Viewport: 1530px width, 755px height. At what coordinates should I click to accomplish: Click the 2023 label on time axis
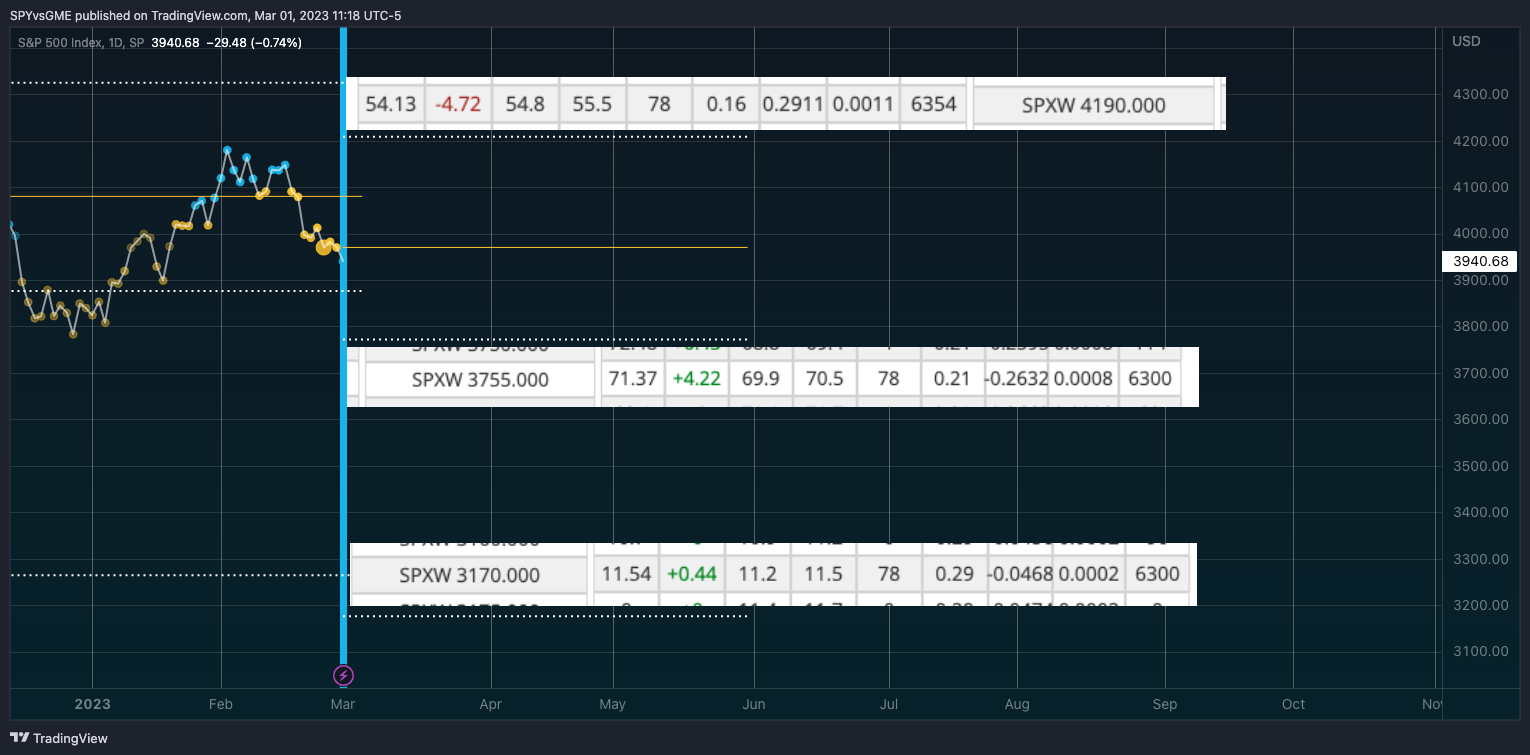(93, 704)
